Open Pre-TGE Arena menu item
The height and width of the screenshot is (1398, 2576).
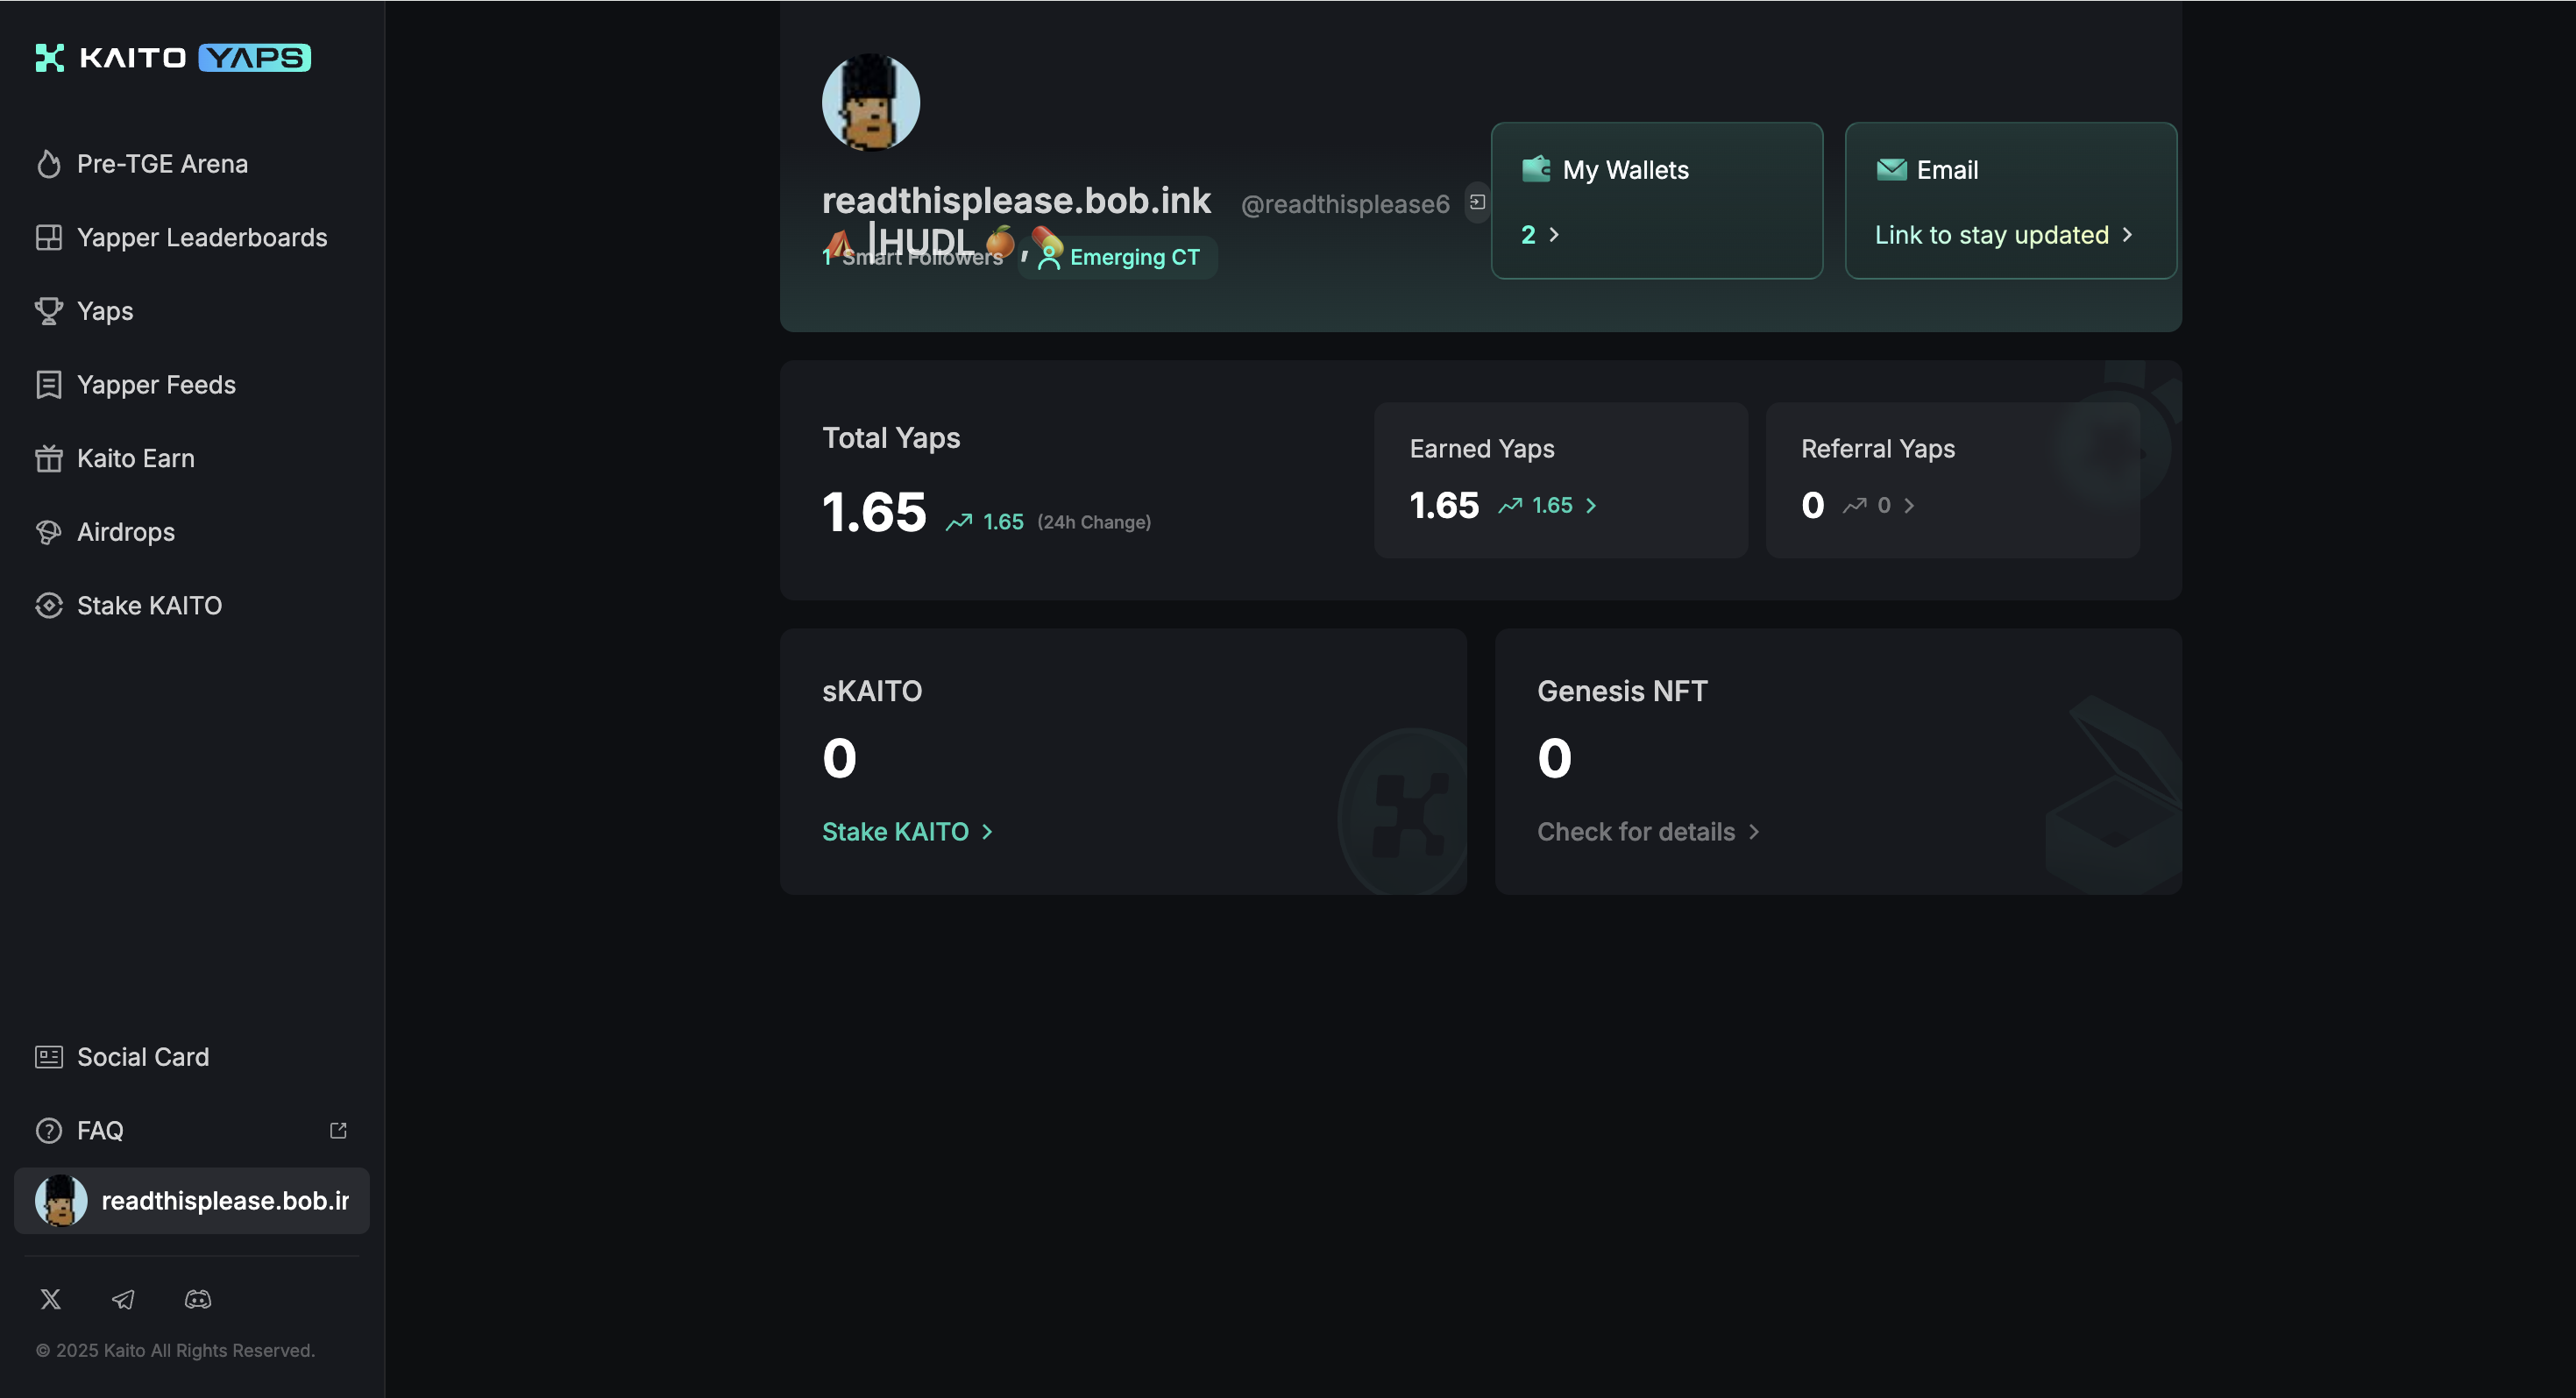192,164
